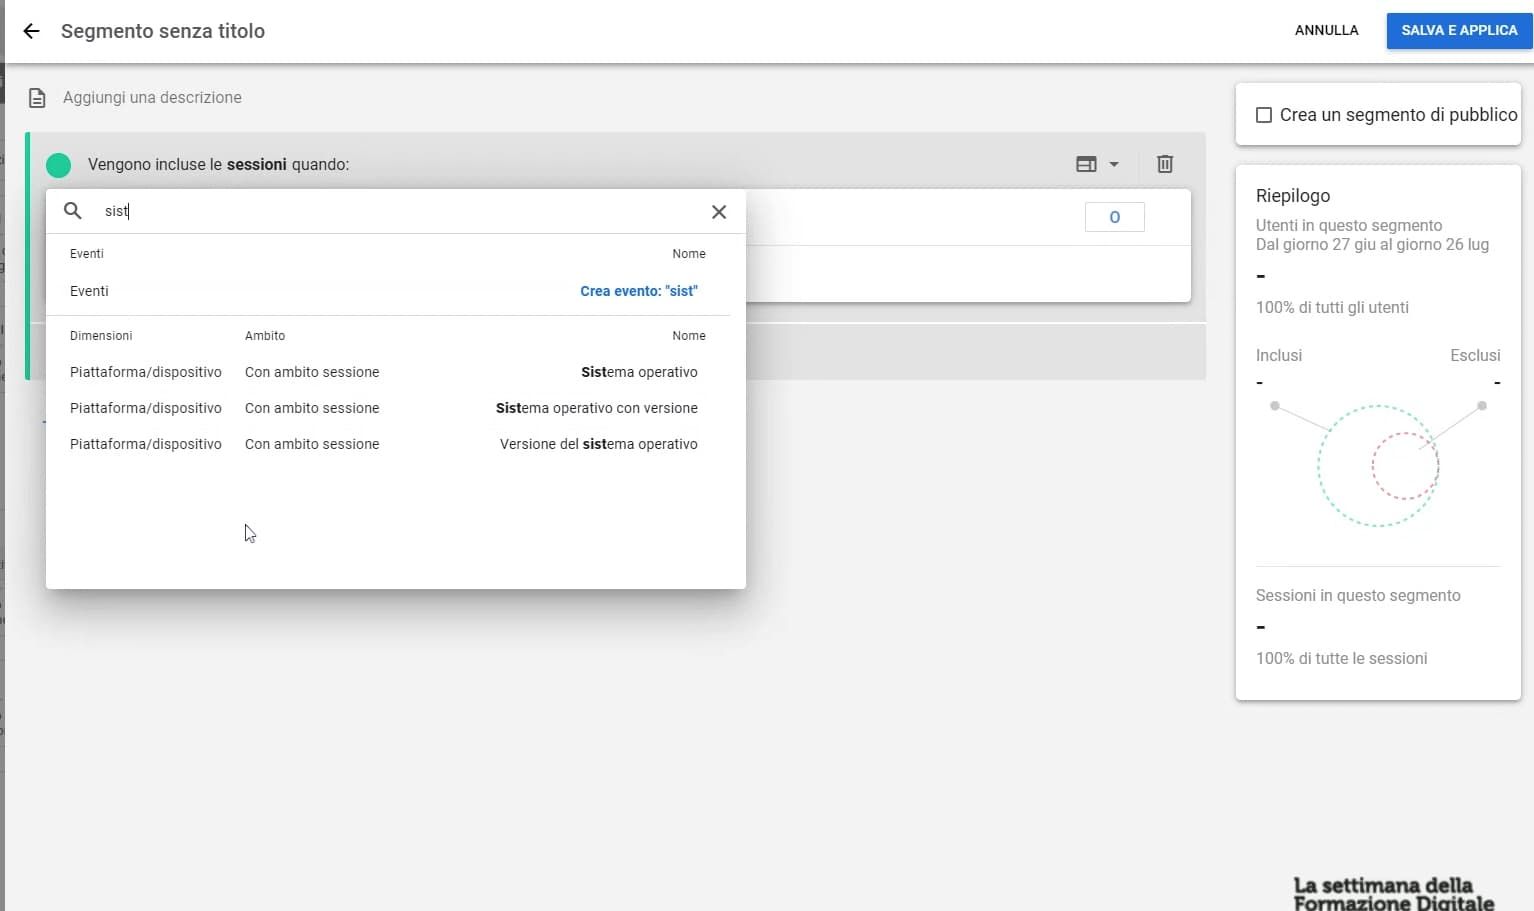Viewport: 1534px width, 911px height.
Task: Enable 'Crea un segmento di pubblico' checkbox
Action: click(1264, 115)
